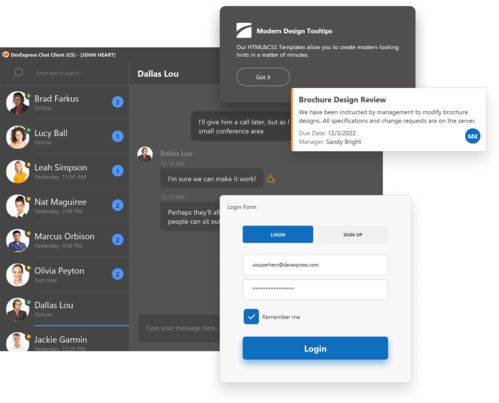Click the Due Date 12/3/2022 text
499x403 pixels.
coord(327,133)
